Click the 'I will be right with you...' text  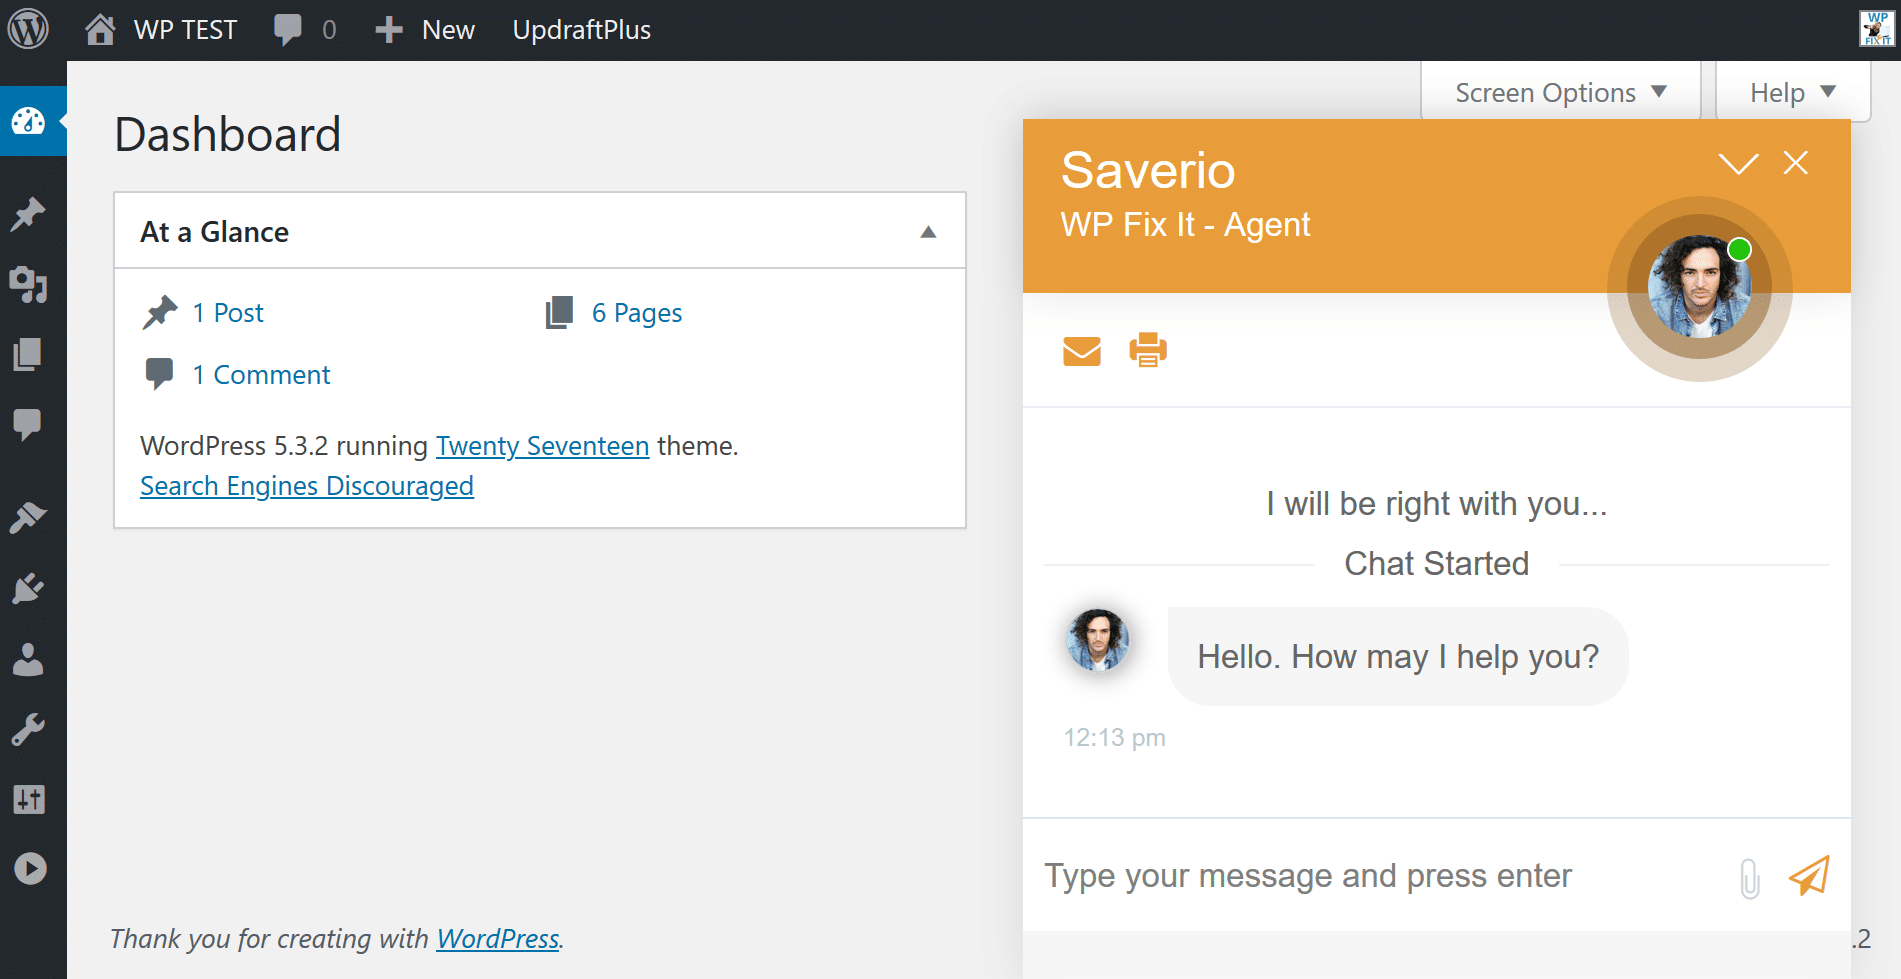tap(1437, 504)
